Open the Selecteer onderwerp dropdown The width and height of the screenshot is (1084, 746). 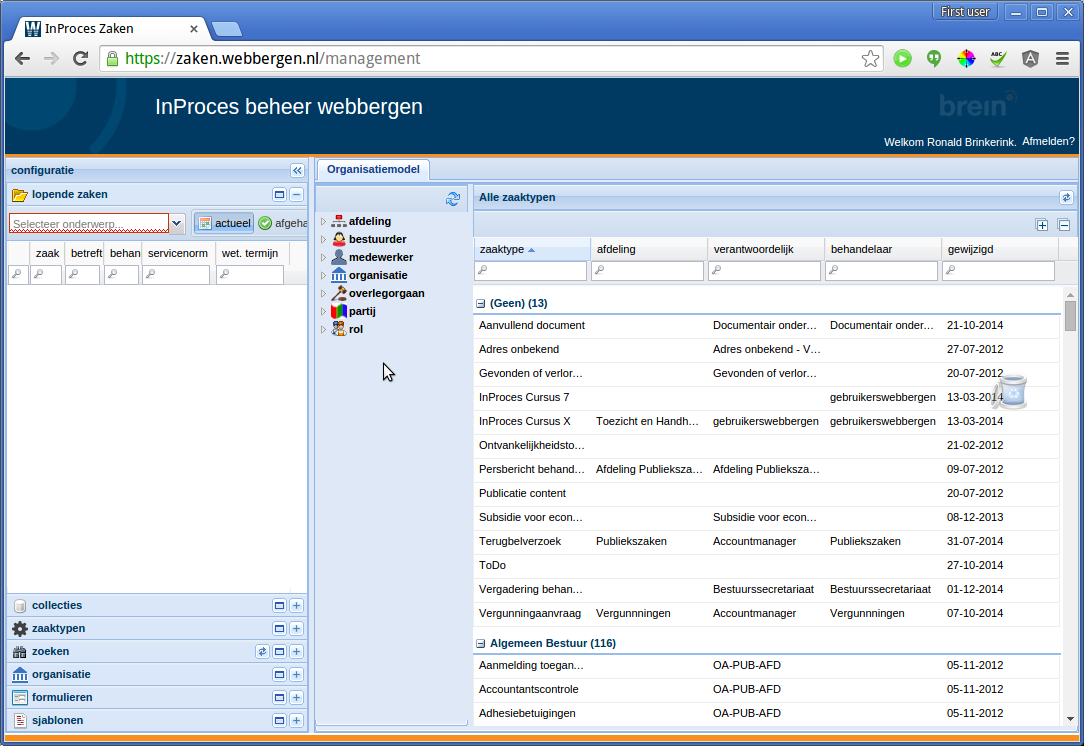[x=176, y=223]
